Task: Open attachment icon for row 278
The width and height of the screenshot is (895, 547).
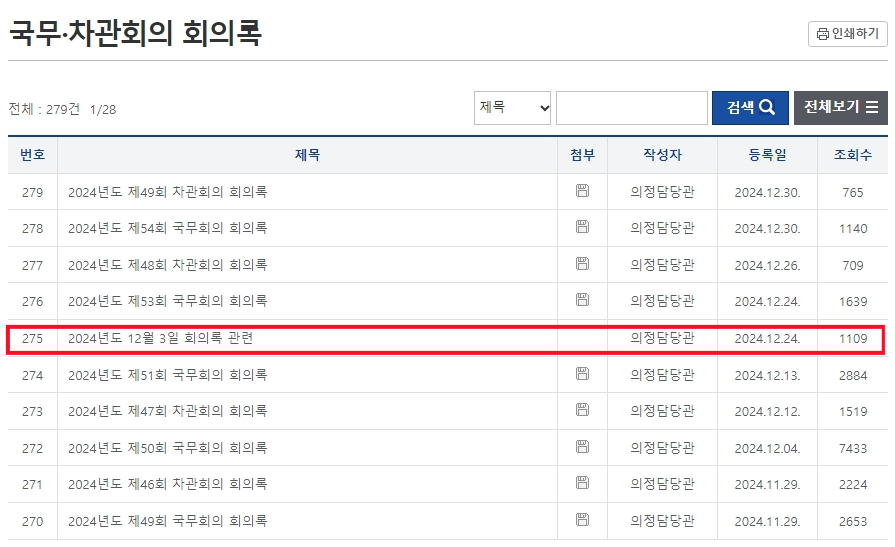Action: click(582, 227)
